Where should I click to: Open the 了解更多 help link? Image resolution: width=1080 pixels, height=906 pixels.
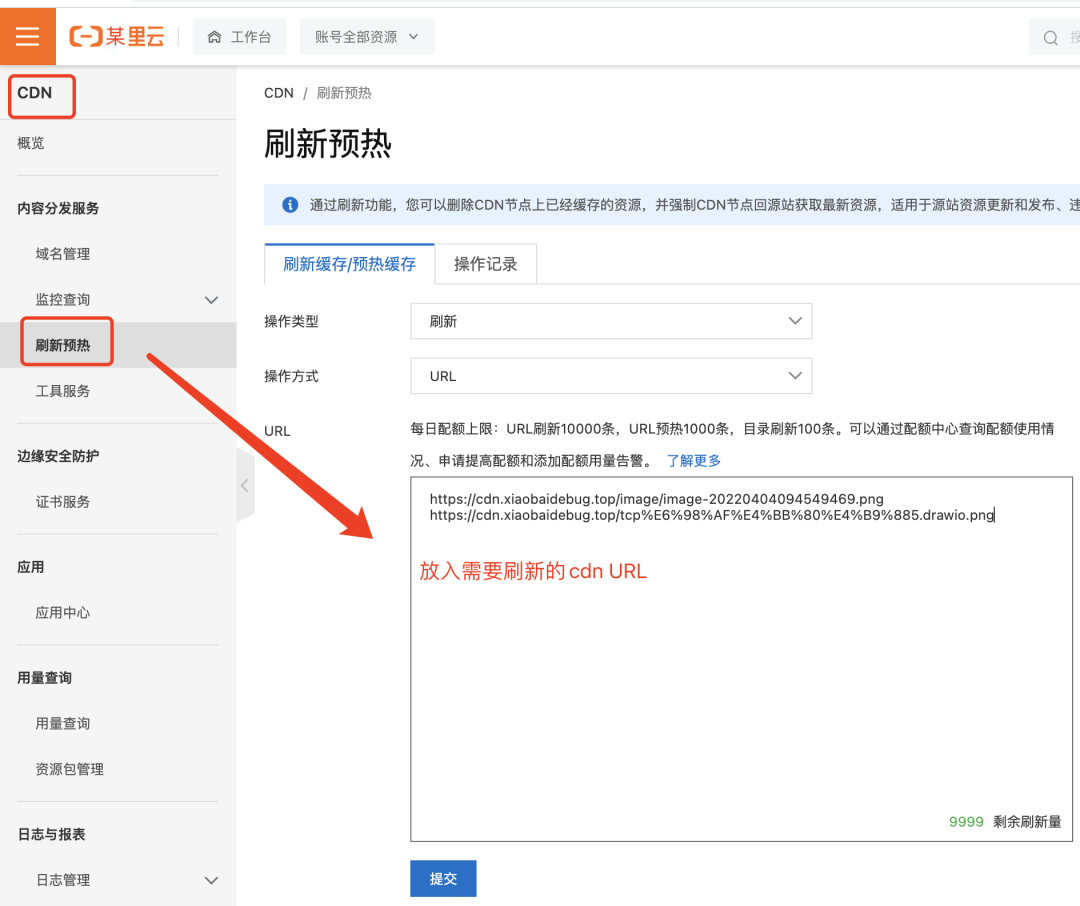(x=694, y=461)
